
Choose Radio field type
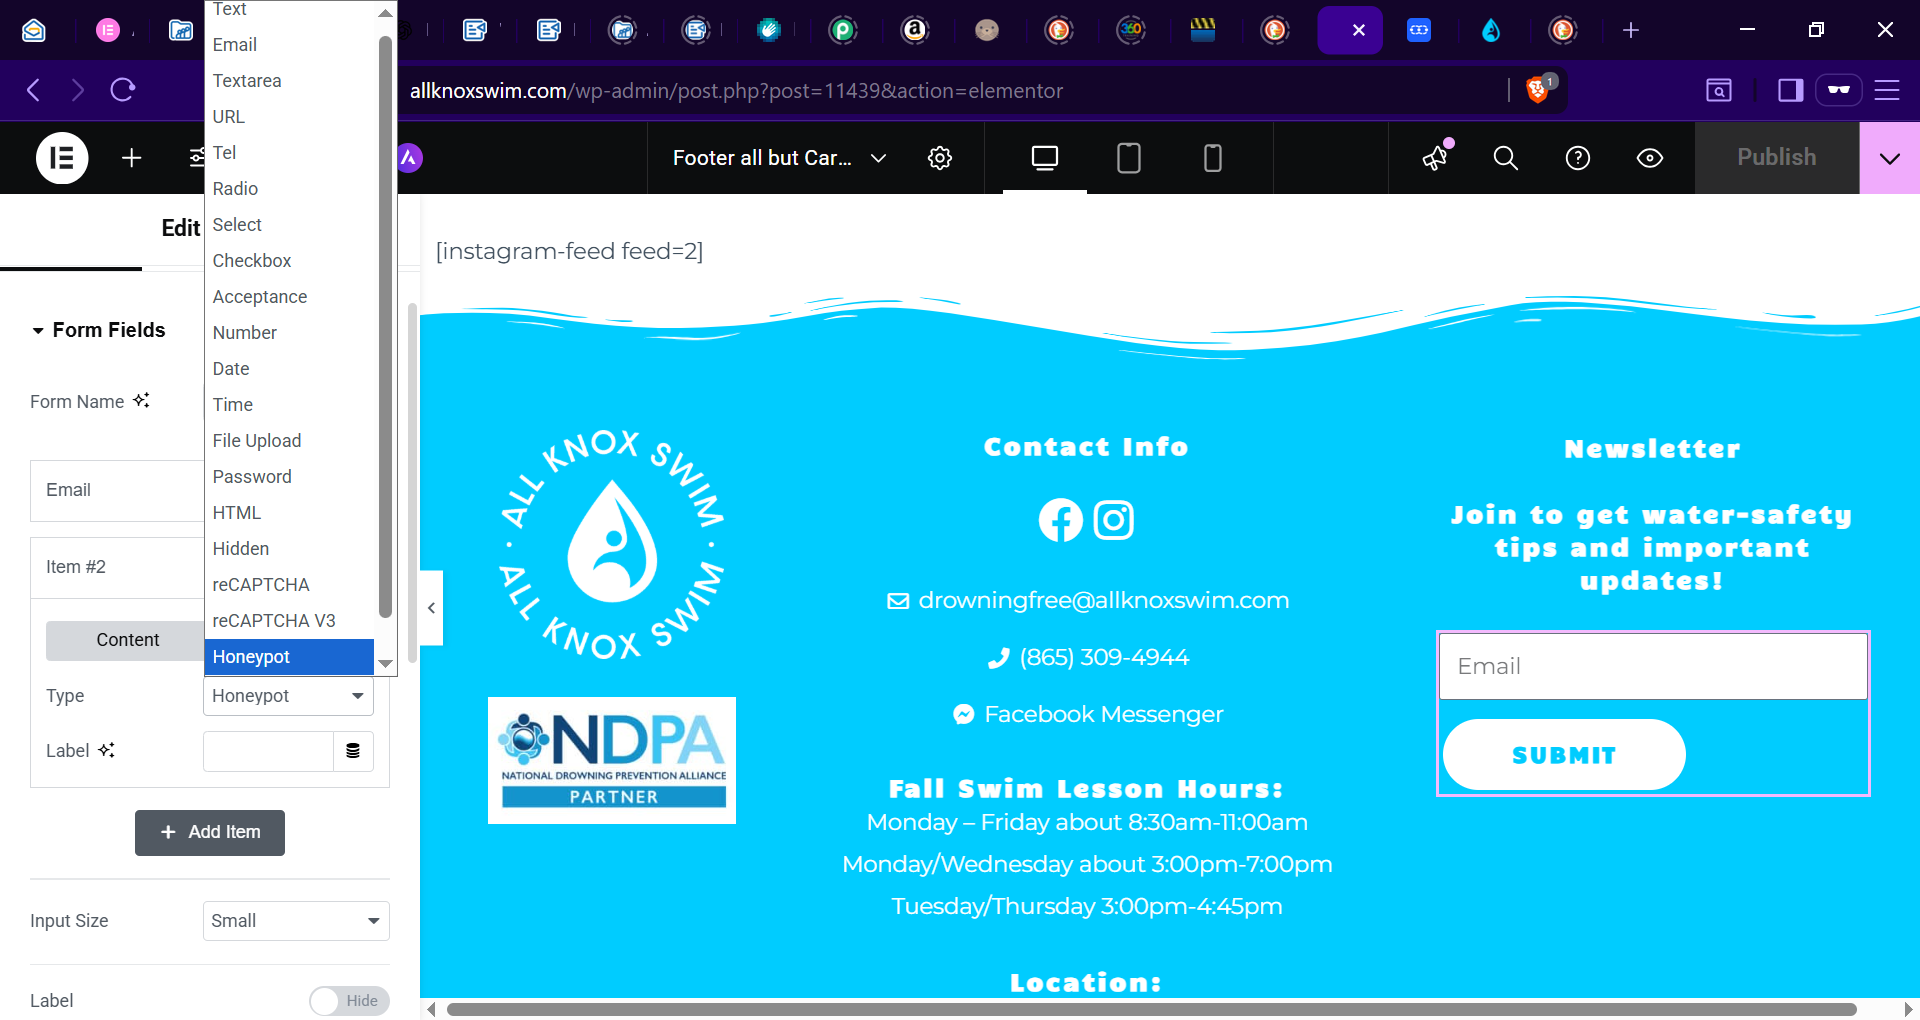click(x=289, y=189)
